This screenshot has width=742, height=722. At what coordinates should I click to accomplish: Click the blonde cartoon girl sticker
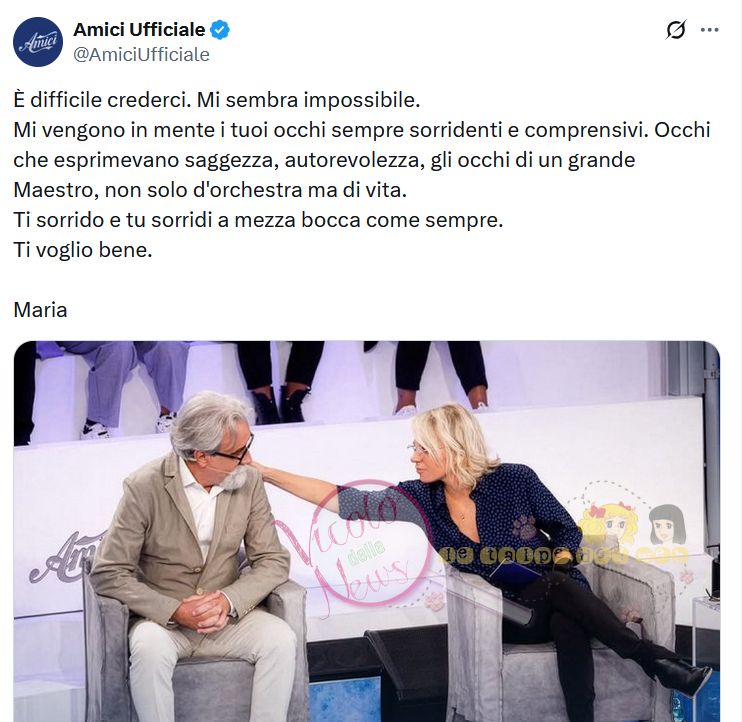[608, 525]
